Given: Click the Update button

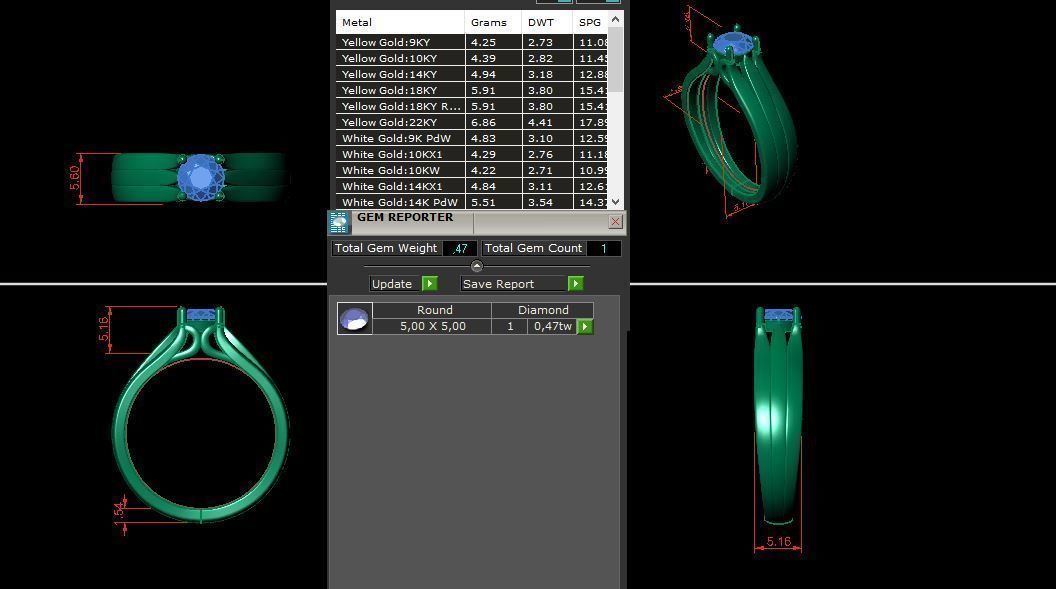Looking at the screenshot, I should pyautogui.click(x=395, y=283).
